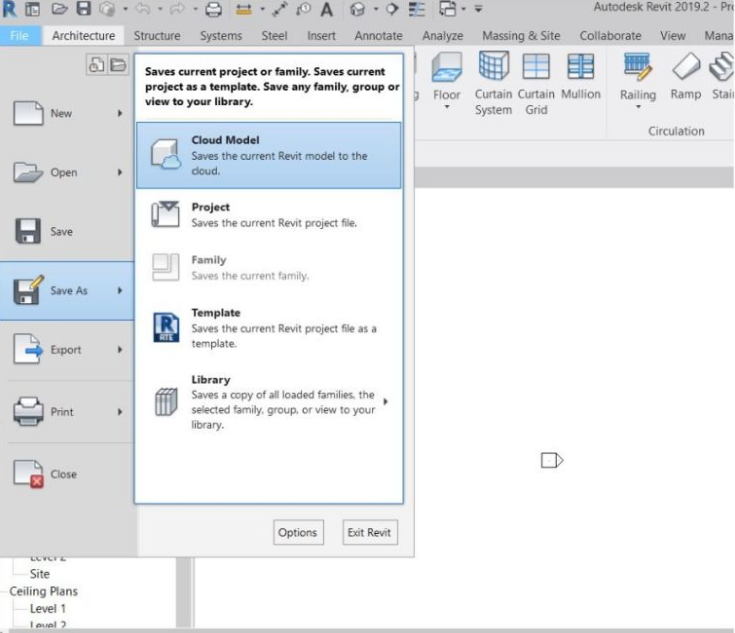Viewport: 735px width, 633px height.
Task: Click the Text tool letter A icon
Action: pyautogui.click(x=327, y=9)
